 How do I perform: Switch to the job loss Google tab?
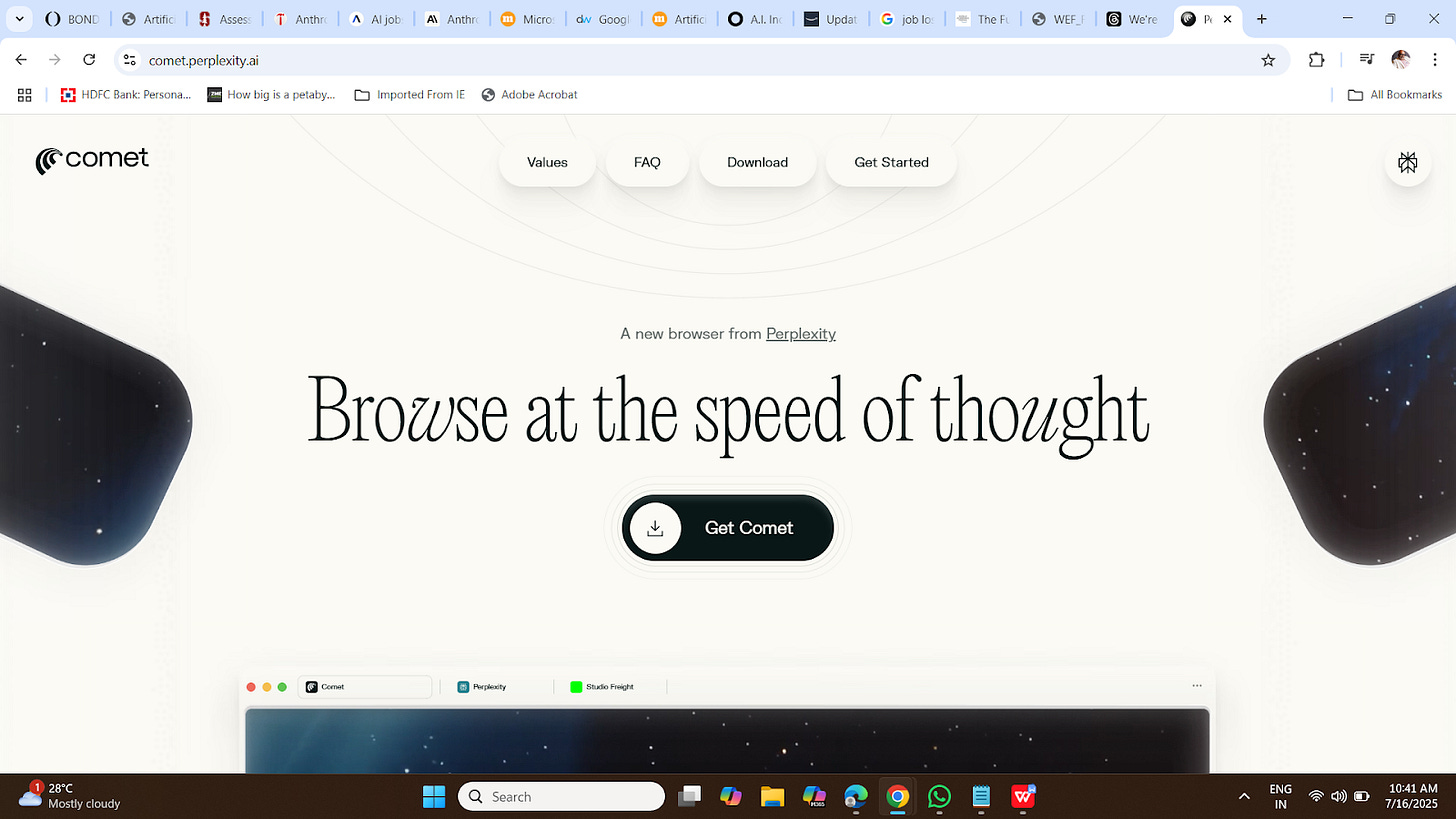pos(906,19)
